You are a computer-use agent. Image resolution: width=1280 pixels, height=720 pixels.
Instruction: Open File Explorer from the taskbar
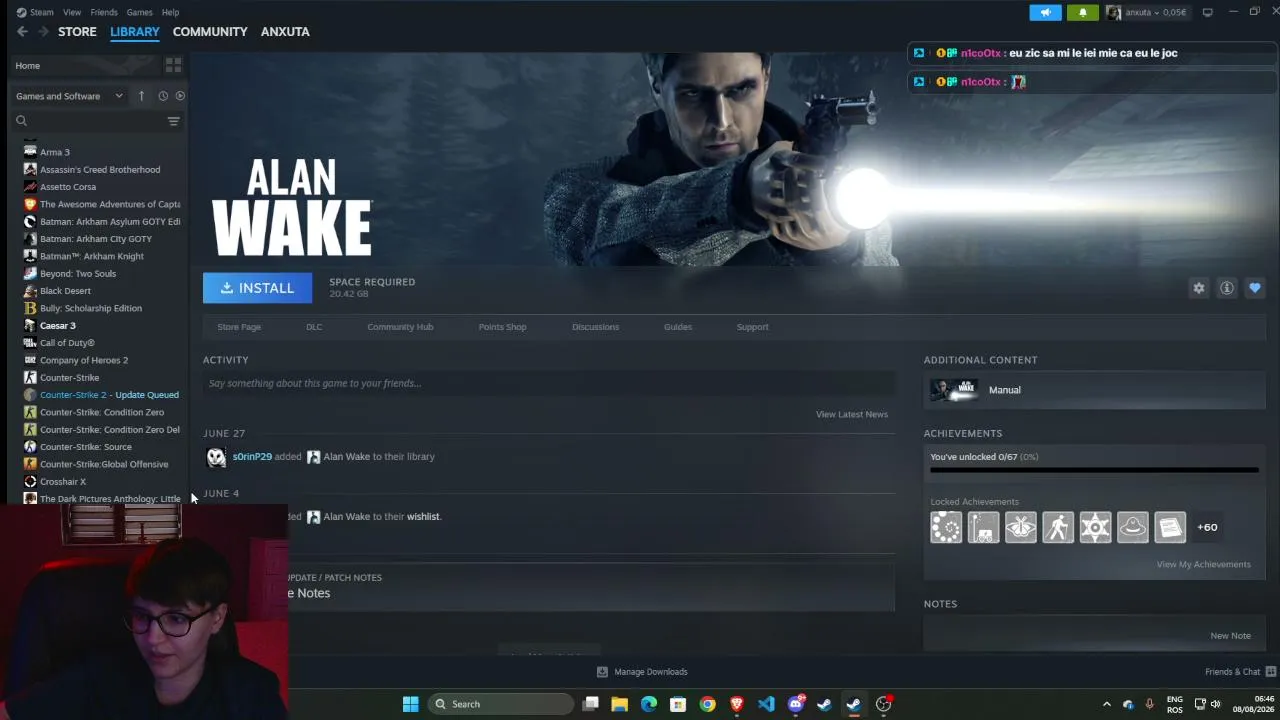coord(620,704)
